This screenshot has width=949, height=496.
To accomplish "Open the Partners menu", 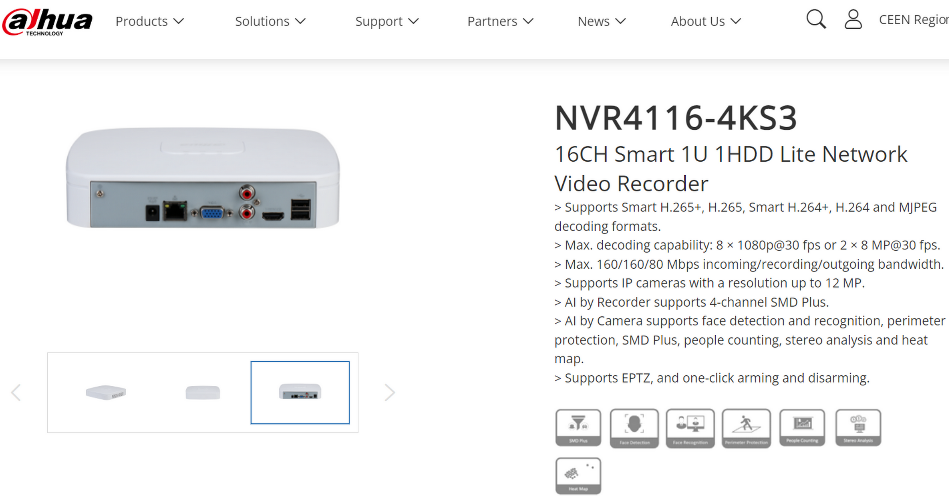I will (501, 21).
